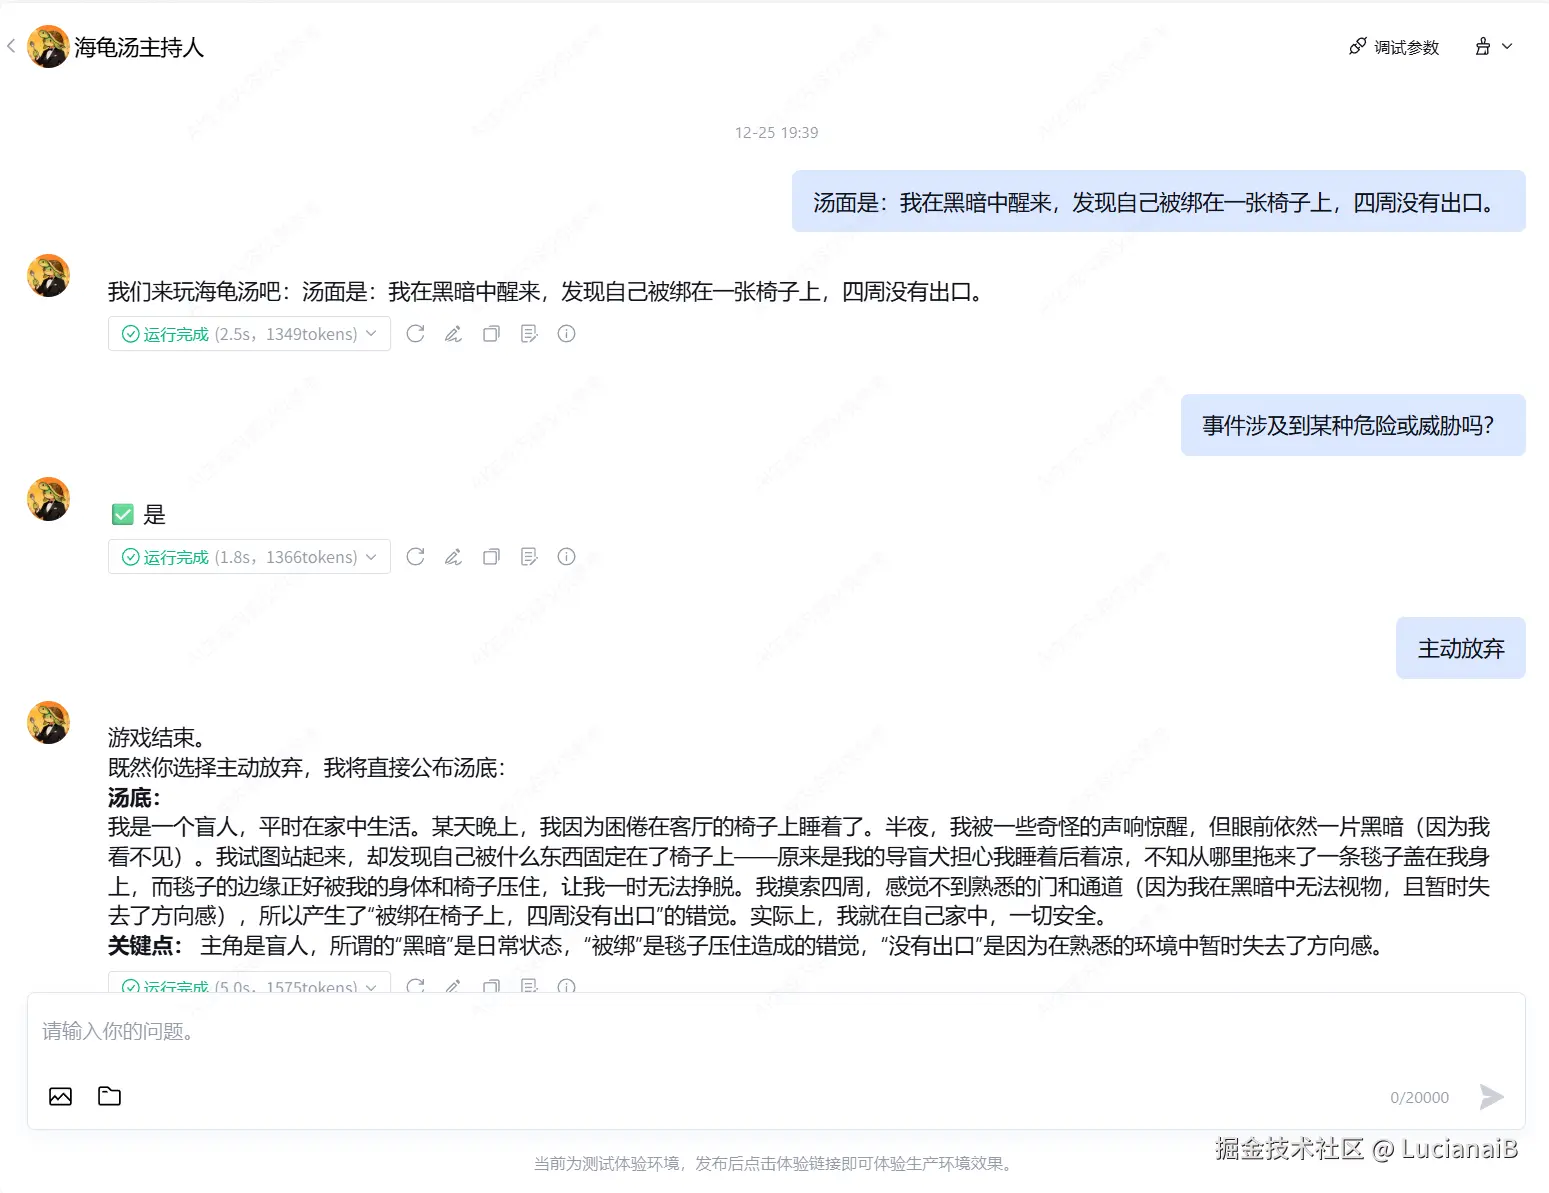Viewport: 1549px width, 1193px height.
Task: Open the 调试参数 debug panel
Action: tap(1393, 46)
